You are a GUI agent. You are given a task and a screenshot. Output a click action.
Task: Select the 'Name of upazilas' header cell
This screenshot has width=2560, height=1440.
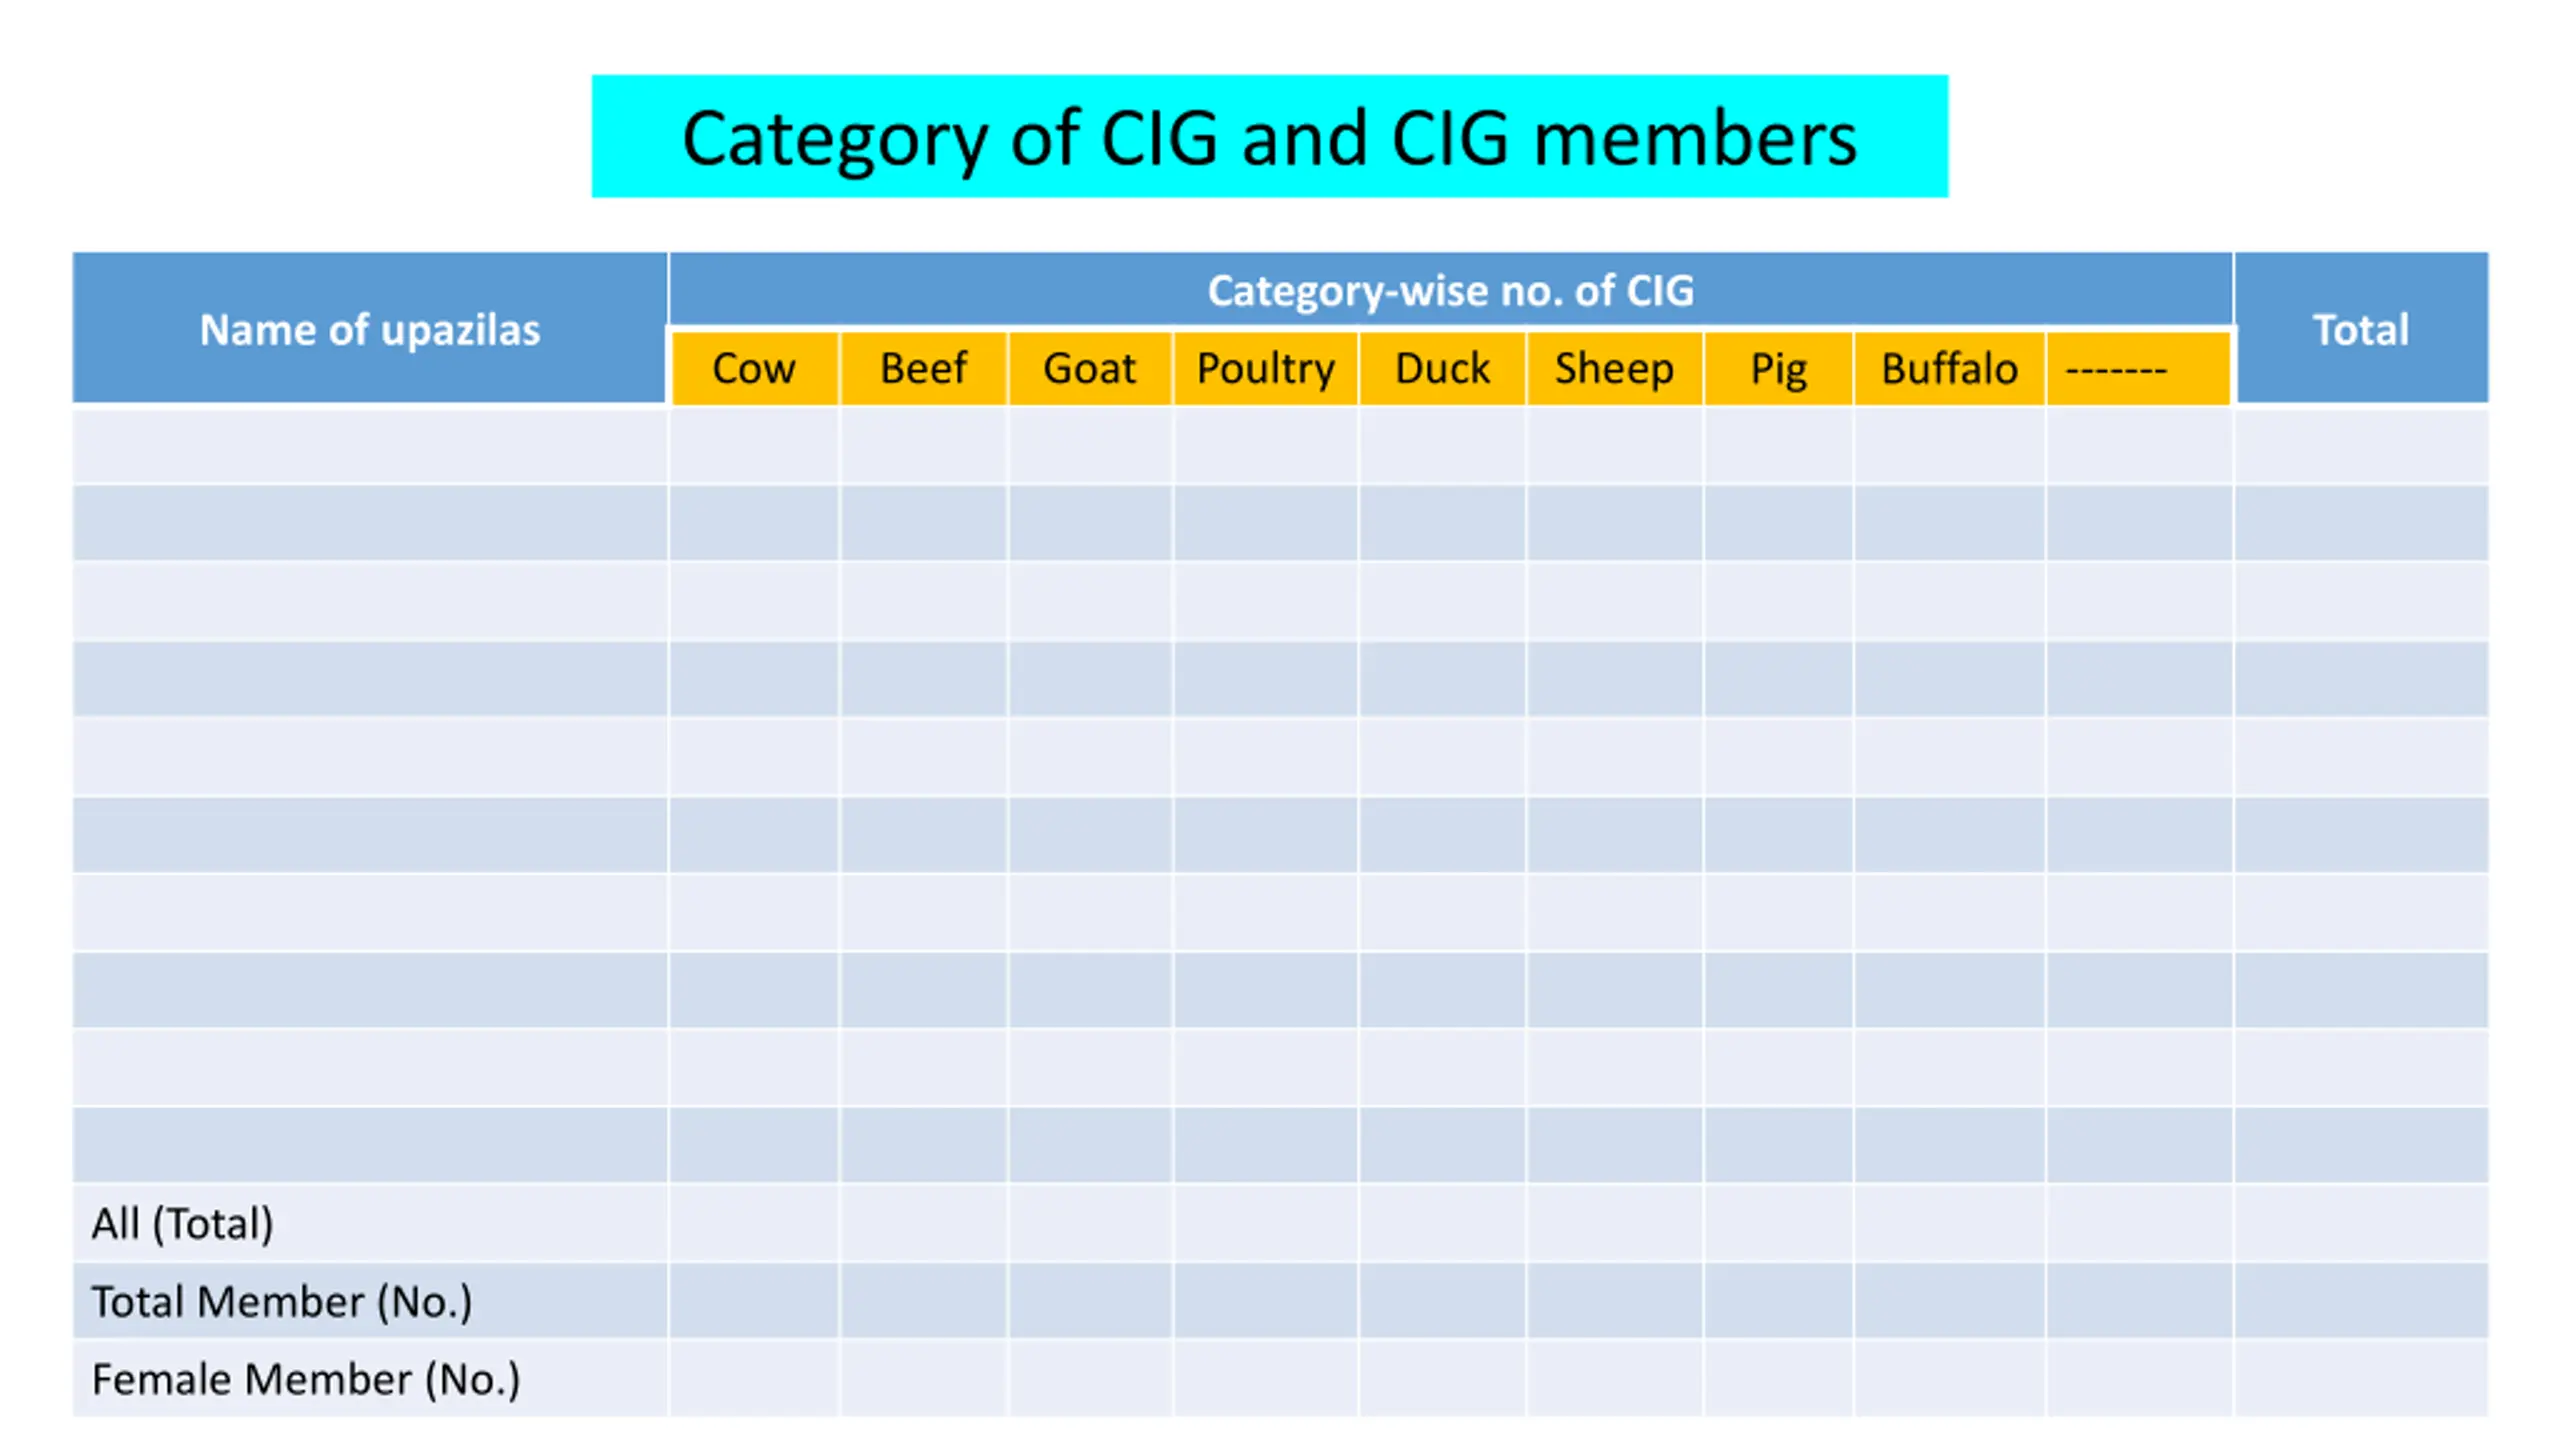click(x=370, y=328)
